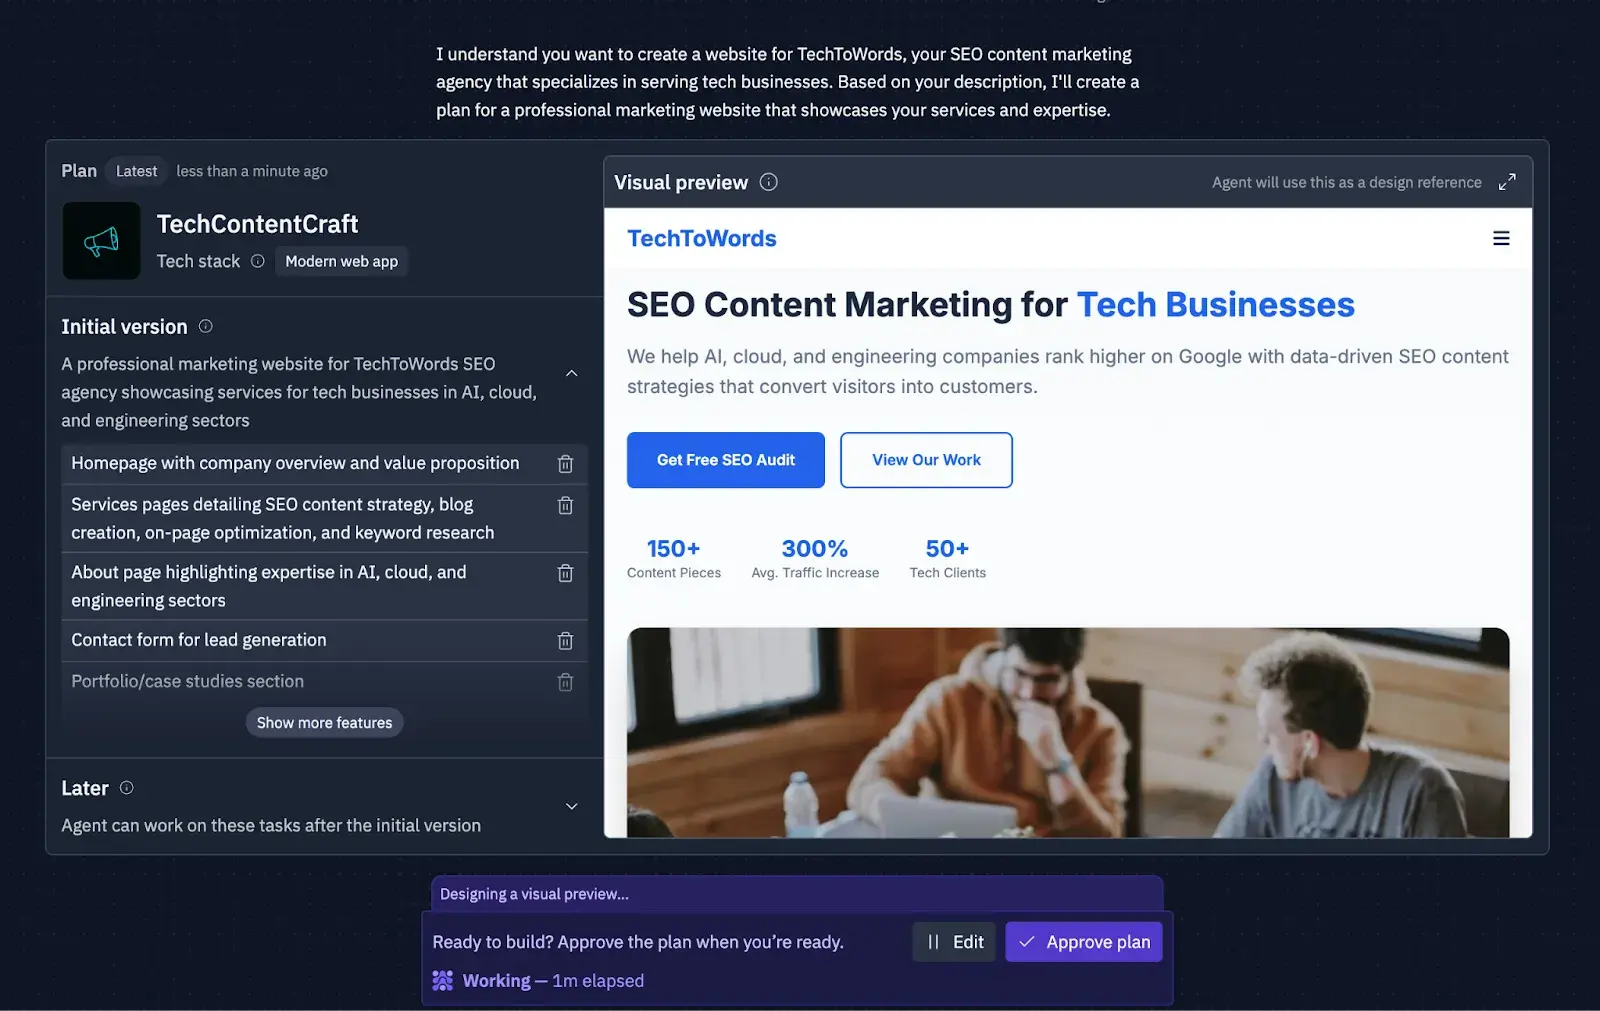The height and width of the screenshot is (1011, 1600).
Task: Delete the Homepage feature with trash icon
Action: (565, 464)
